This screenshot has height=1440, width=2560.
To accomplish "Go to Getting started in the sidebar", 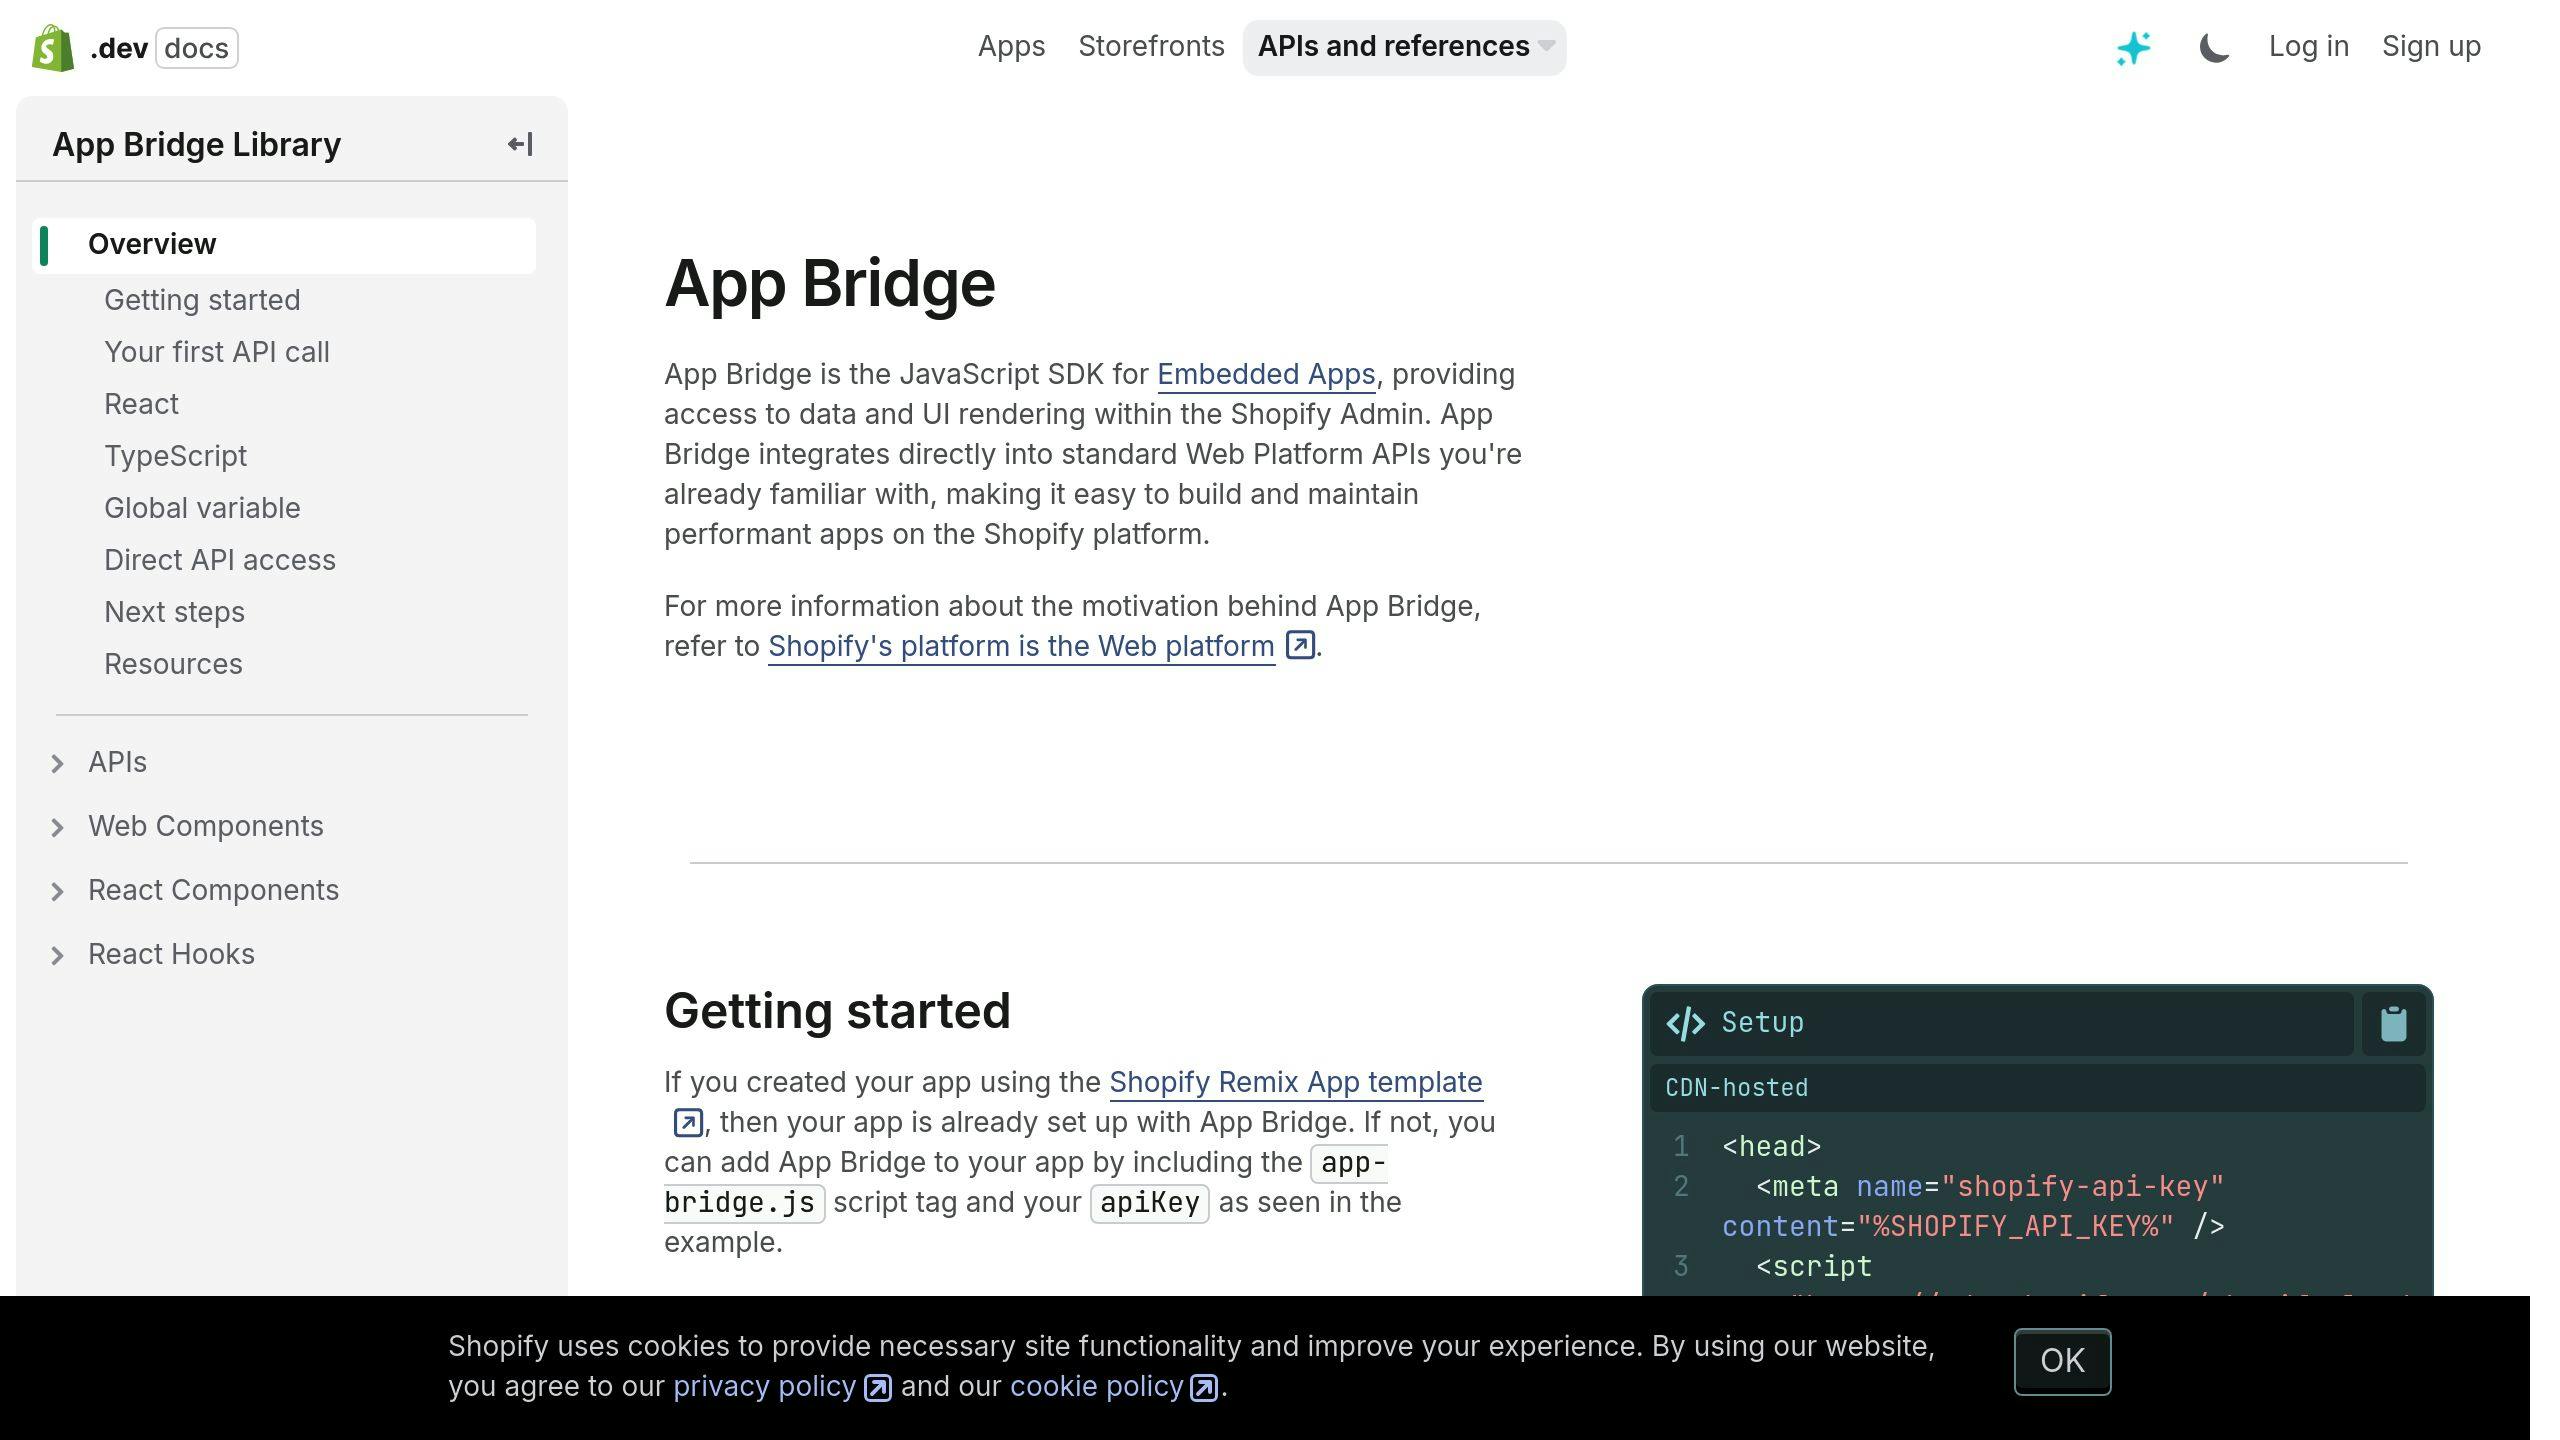I will coord(202,300).
